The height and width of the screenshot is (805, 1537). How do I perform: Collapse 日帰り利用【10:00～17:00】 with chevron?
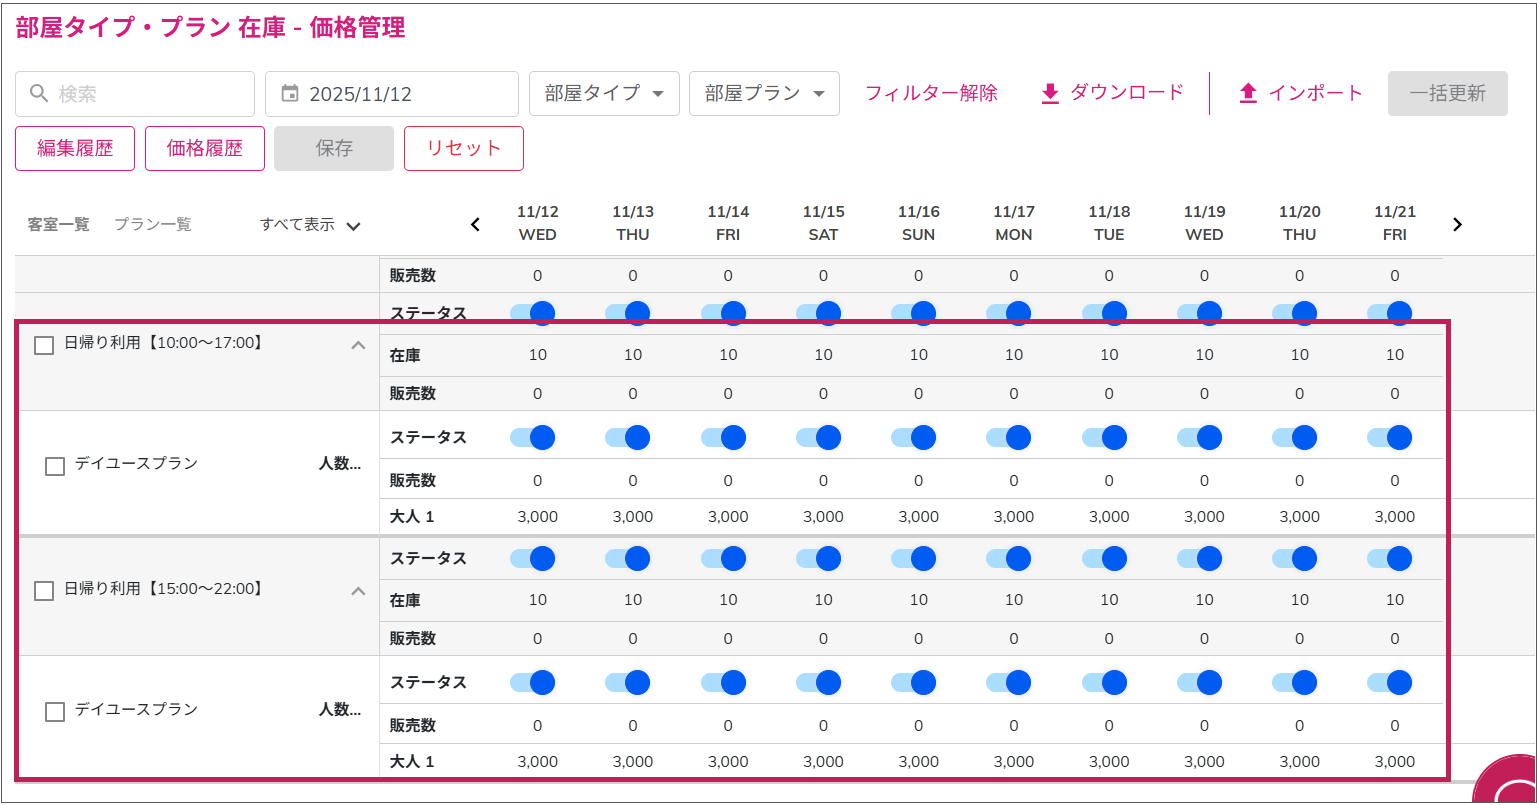pyautogui.click(x=358, y=345)
